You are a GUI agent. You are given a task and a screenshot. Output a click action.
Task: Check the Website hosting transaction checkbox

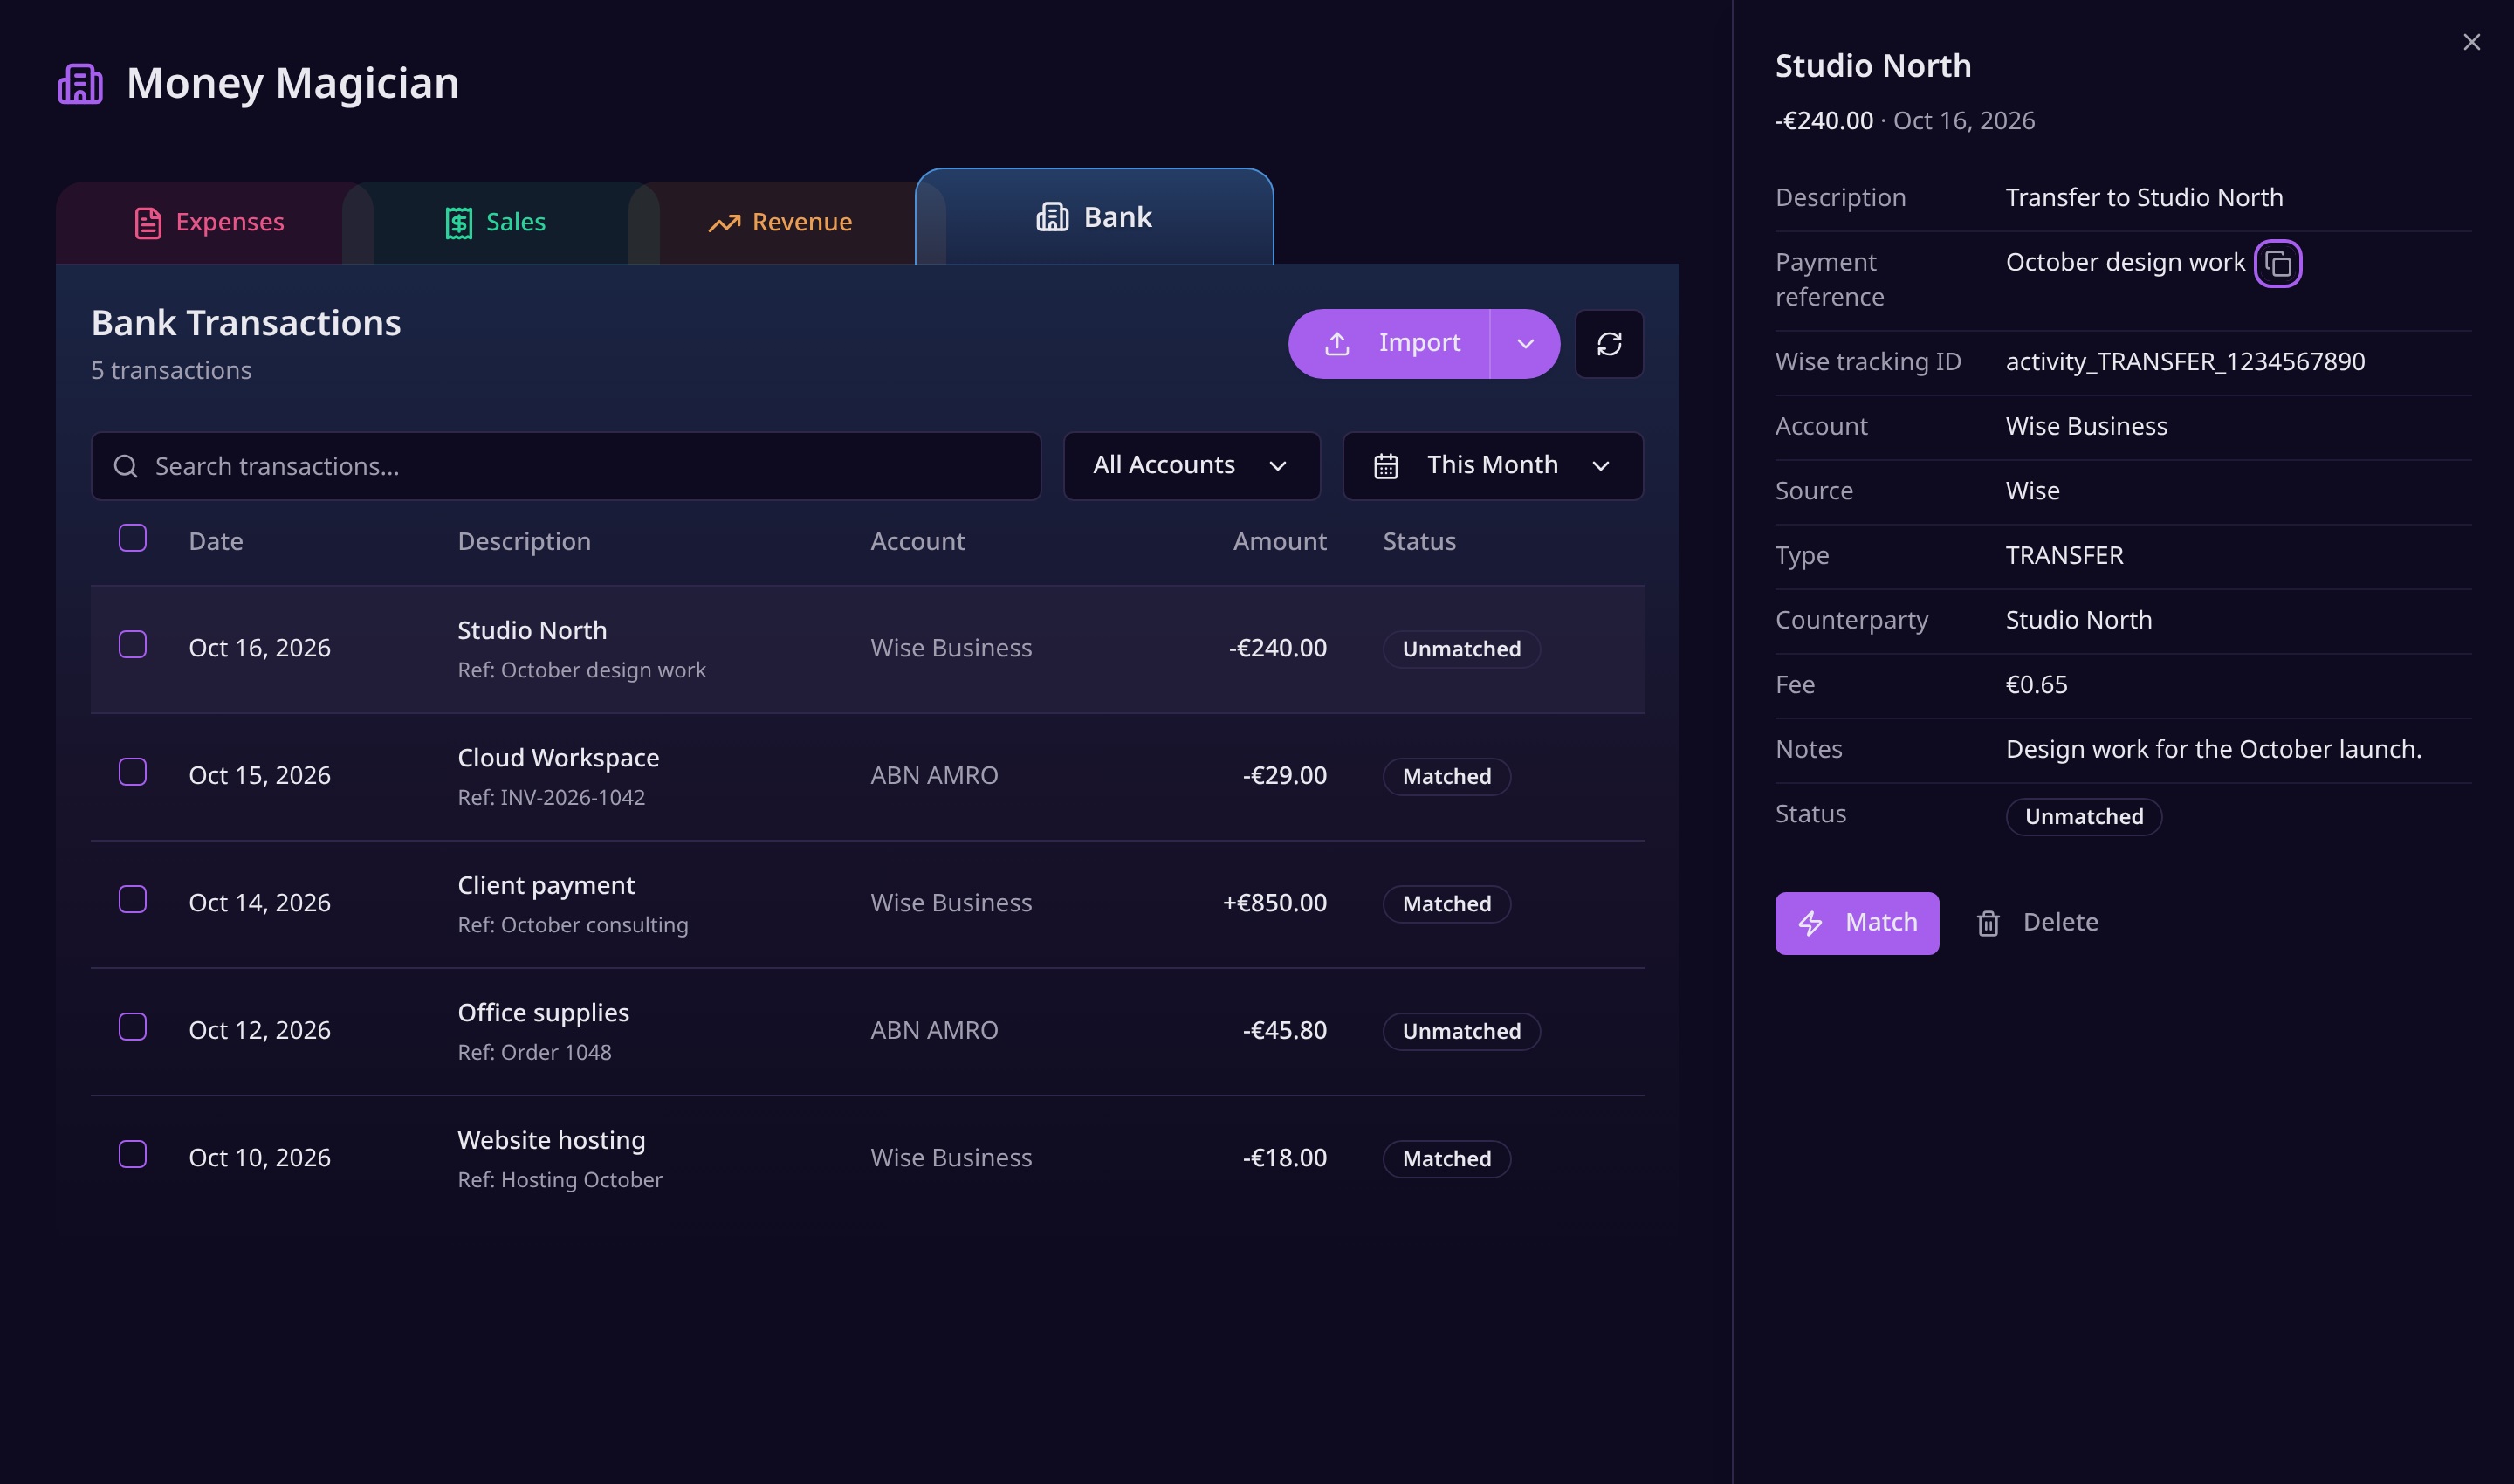click(133, 1154)
